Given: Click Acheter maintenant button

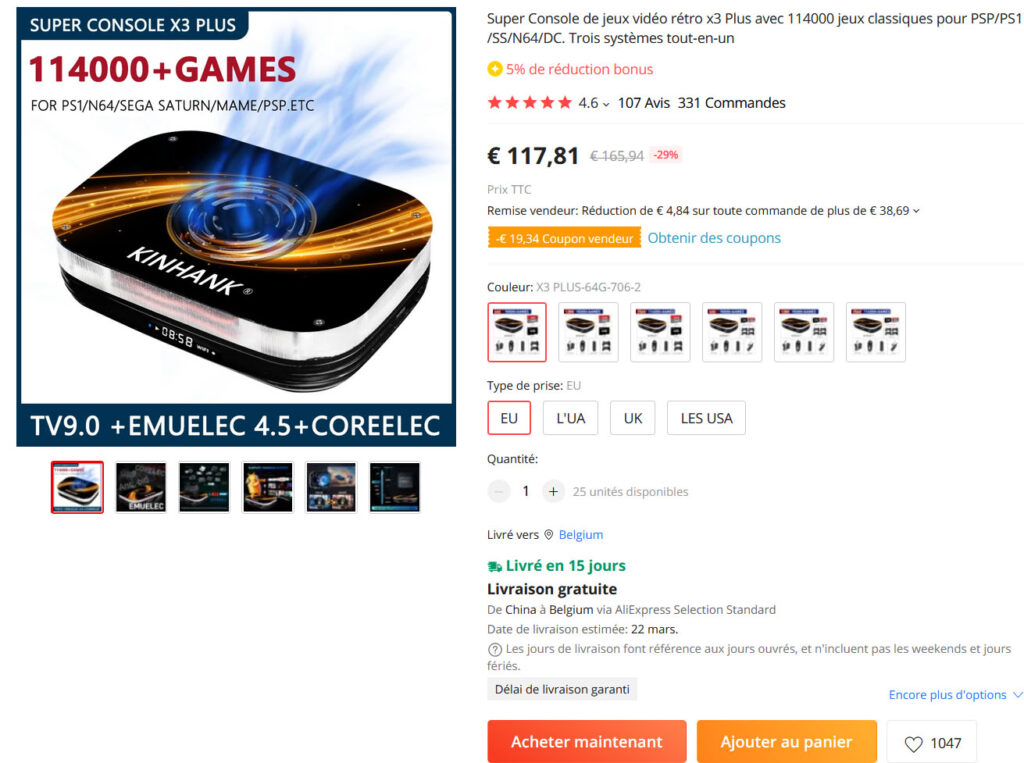Looking at the screenshot, I should click(586, 741).
